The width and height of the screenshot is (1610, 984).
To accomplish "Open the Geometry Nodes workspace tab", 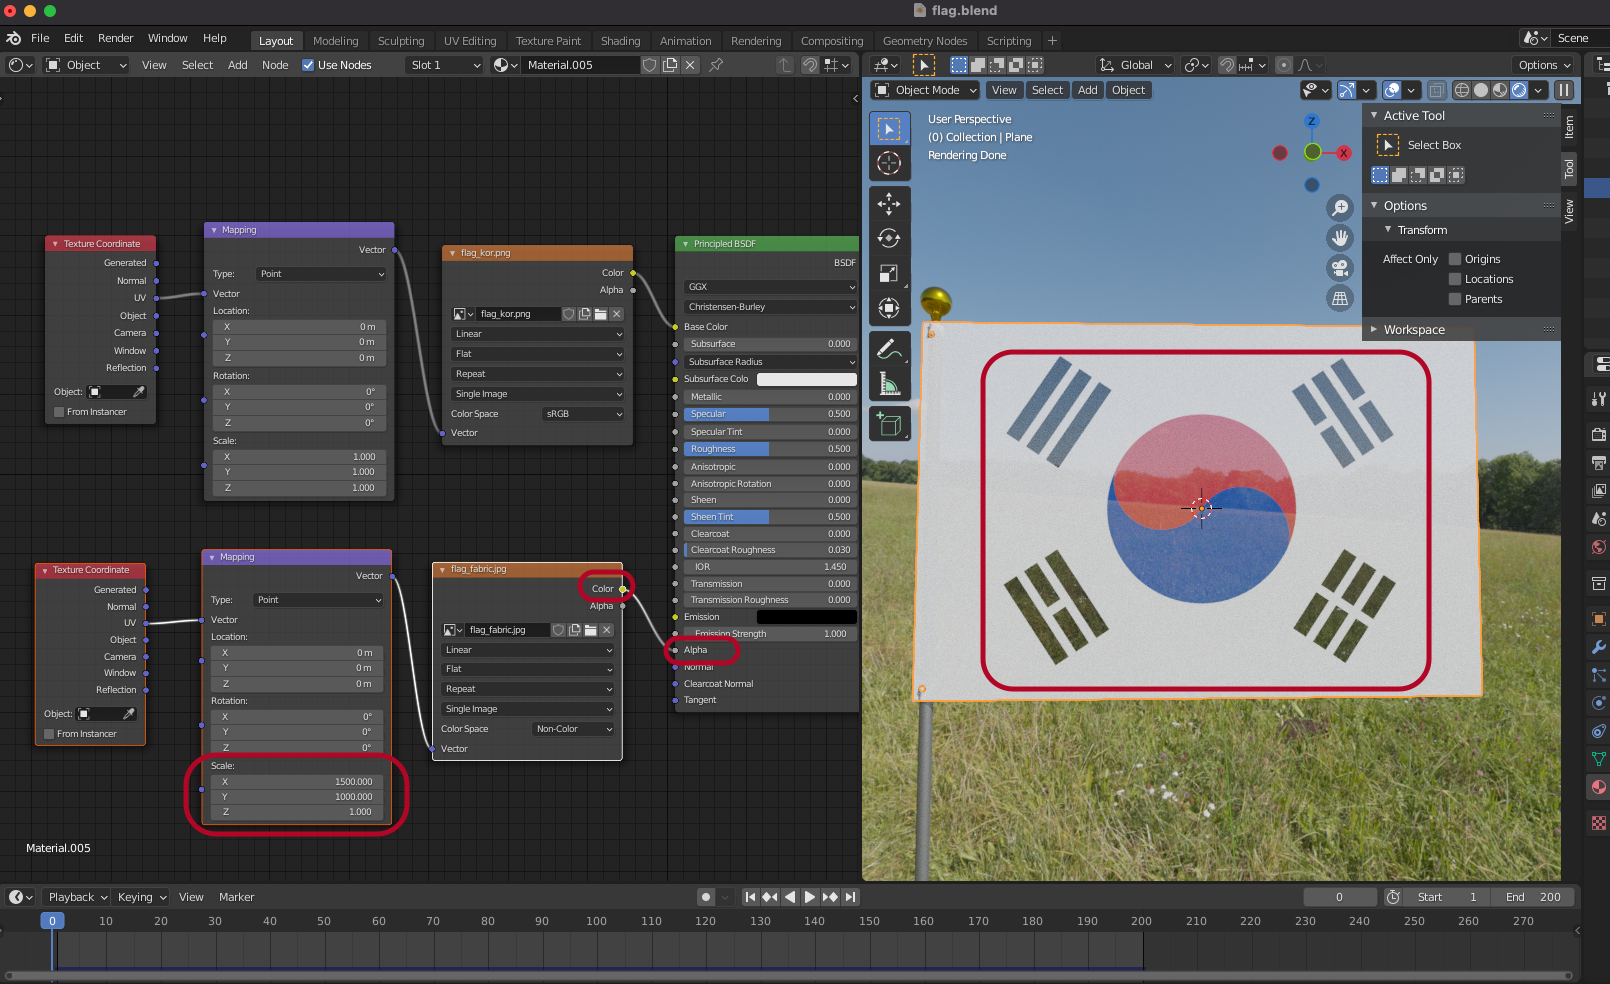I will 925,41.
